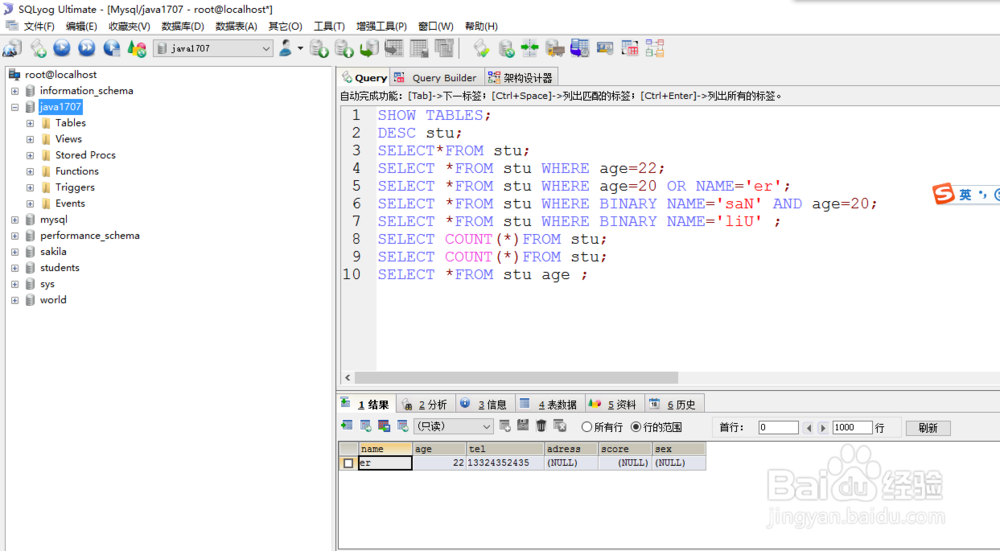Click the trash delete row icon

point(541,426)
